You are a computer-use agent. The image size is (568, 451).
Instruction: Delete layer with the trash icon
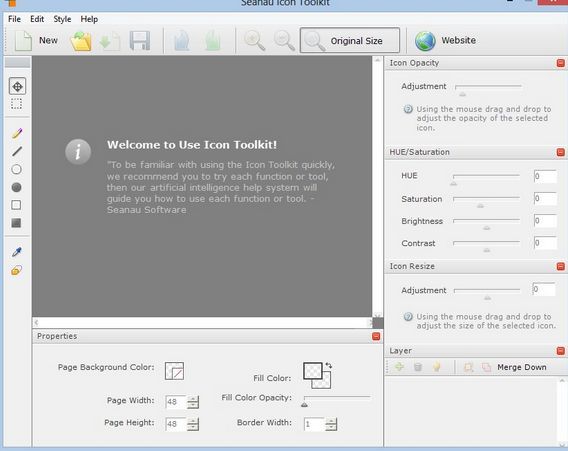point(418,367)
